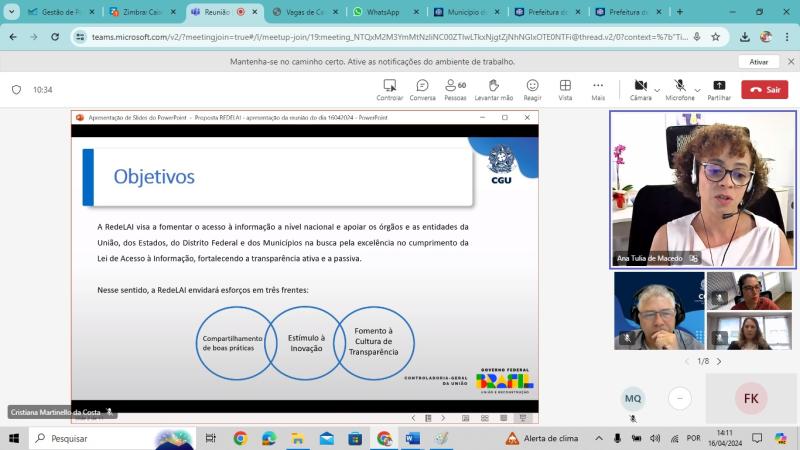Show hidden system tray icons

pos(598,438)
